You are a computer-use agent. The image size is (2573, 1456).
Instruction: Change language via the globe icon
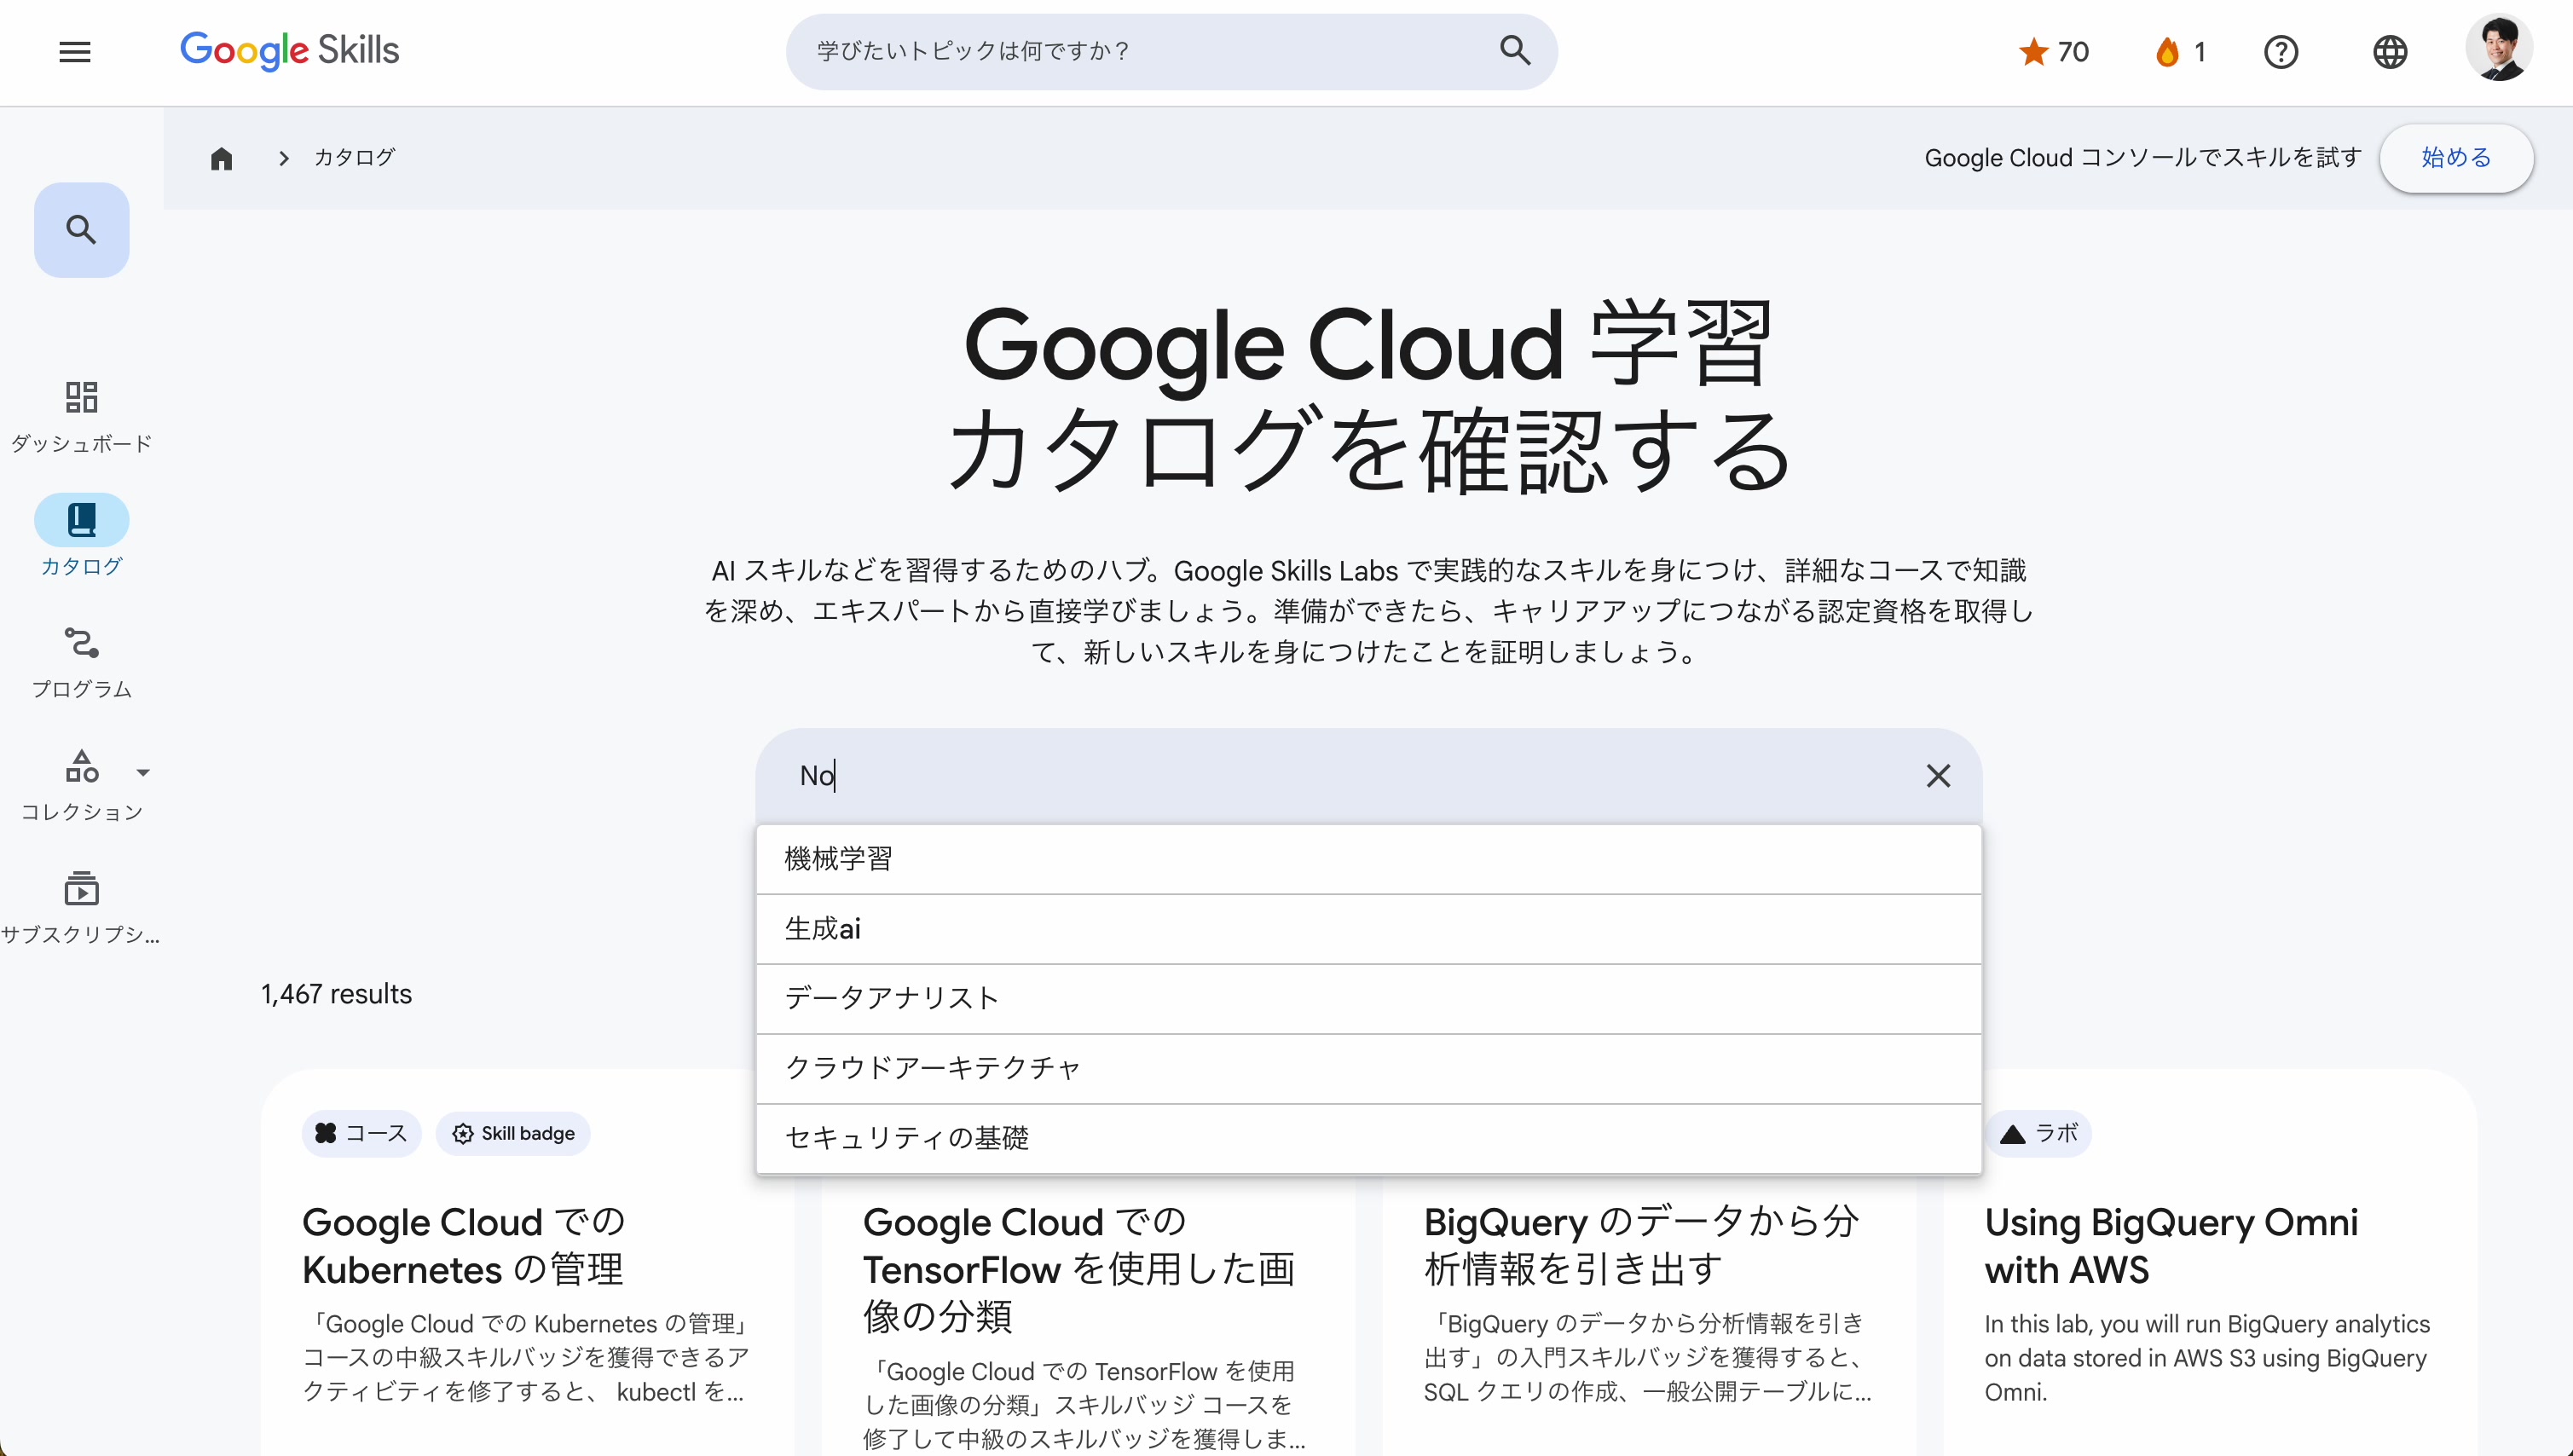[x=2391, y=51]
